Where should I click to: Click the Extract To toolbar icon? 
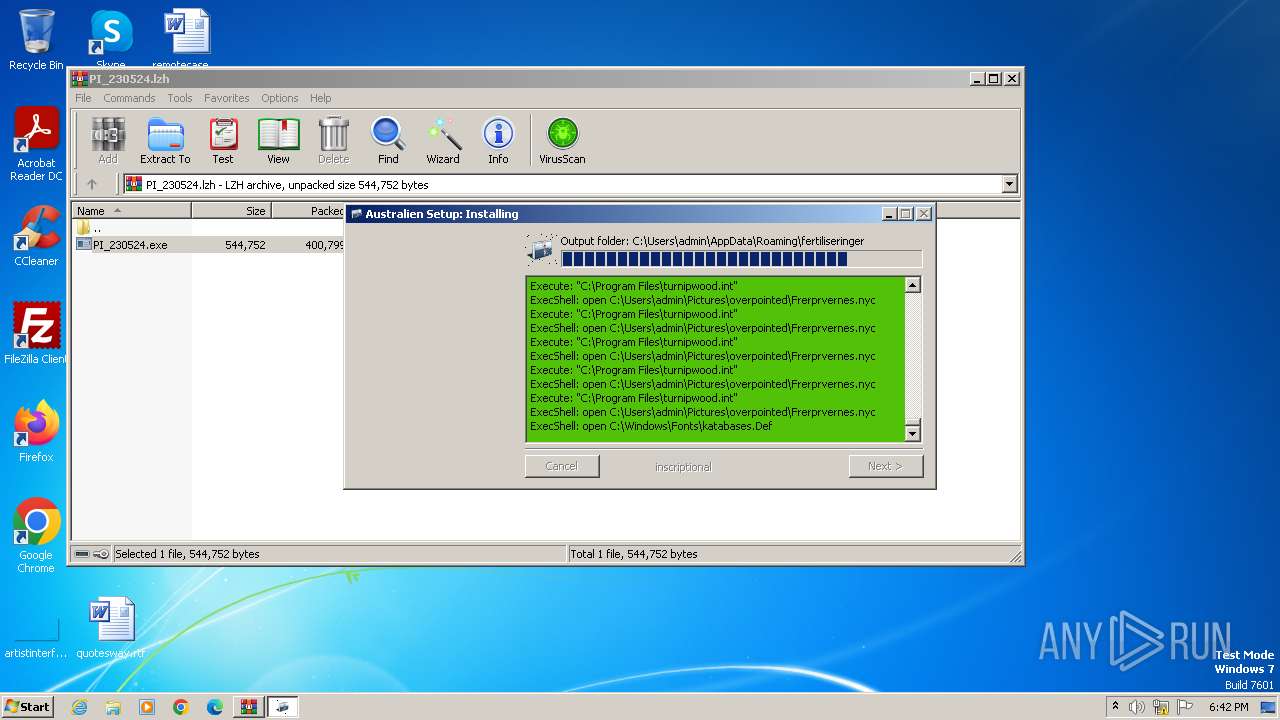pyautogui.click(x=165, y=141)
